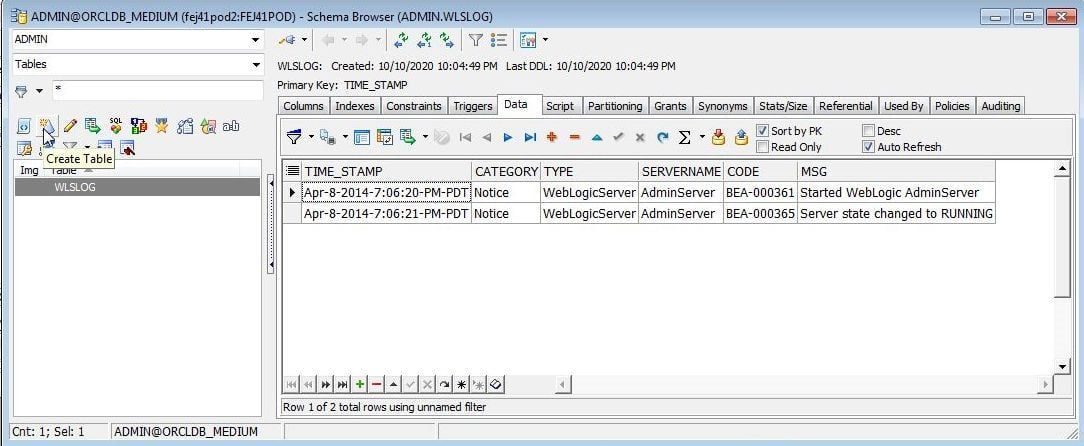1084x446 pixels.
Task: Enable the Read Only checkbox
Action: [x=763, y=147]
